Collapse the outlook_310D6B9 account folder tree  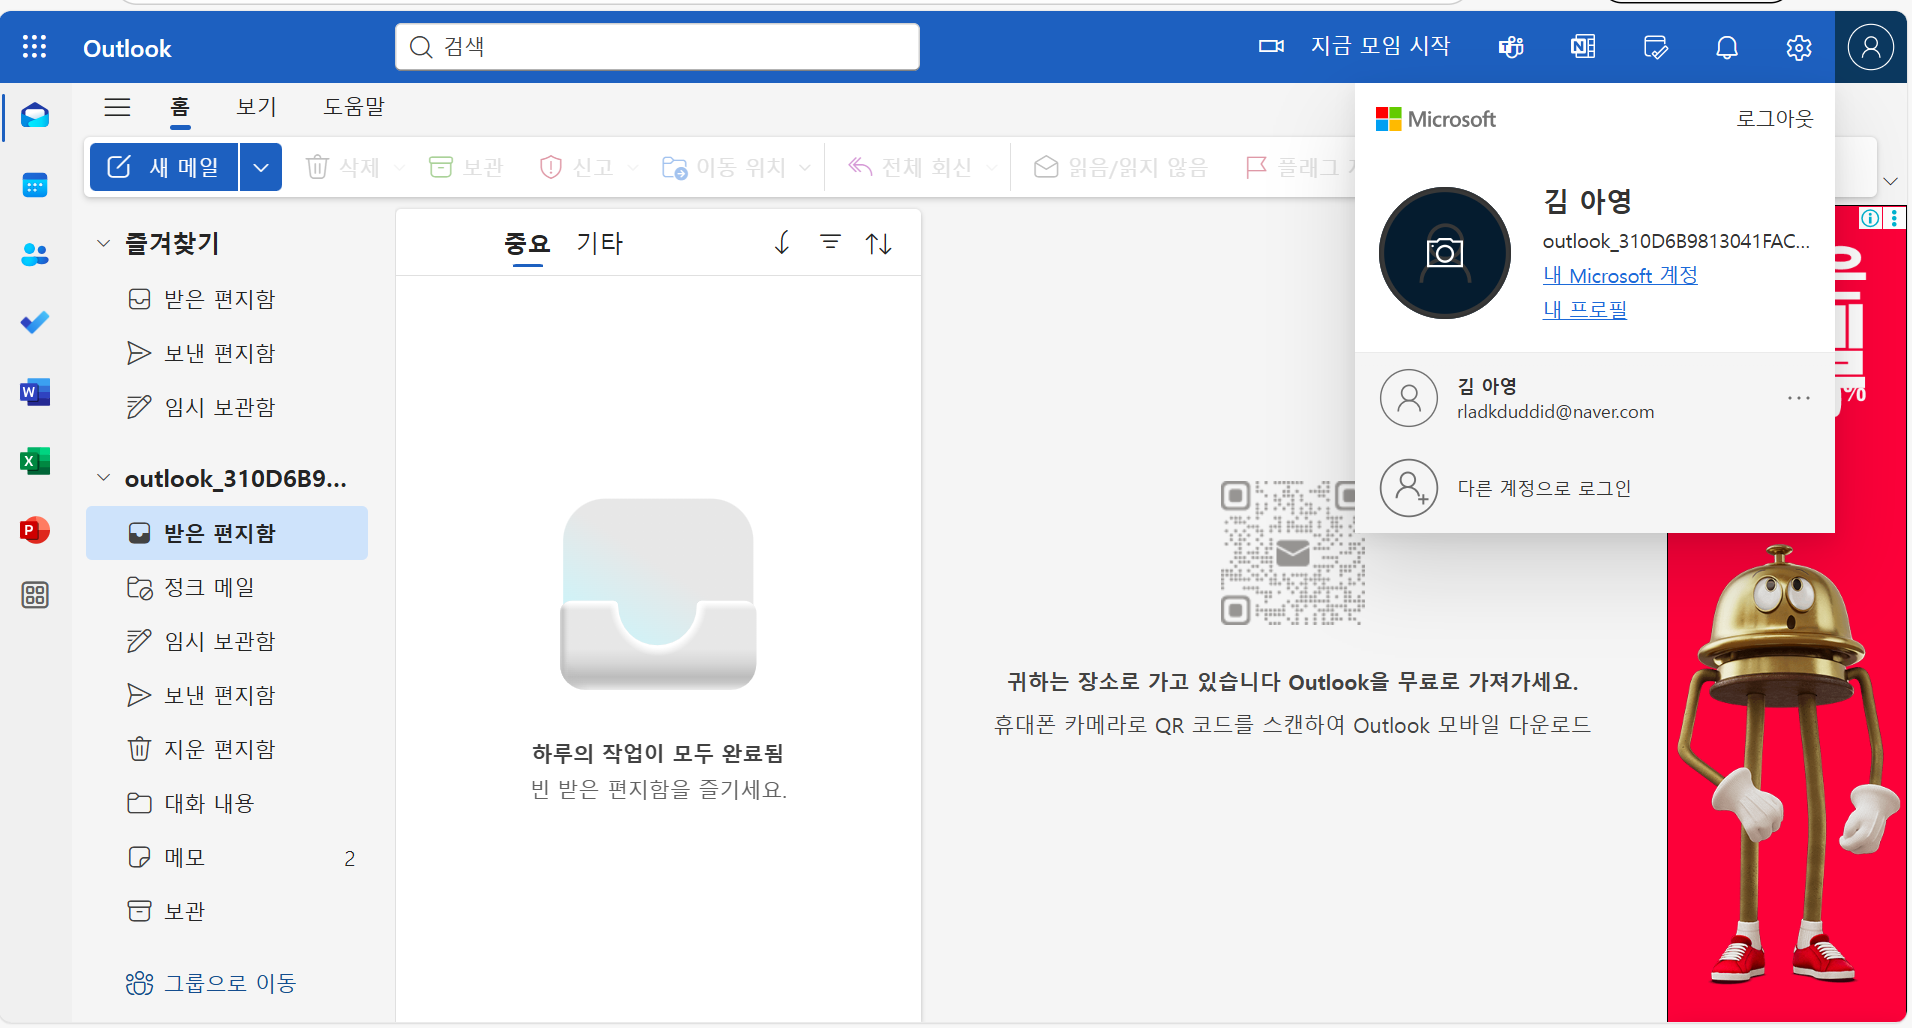pyautogui.click(x=103, y=478)
